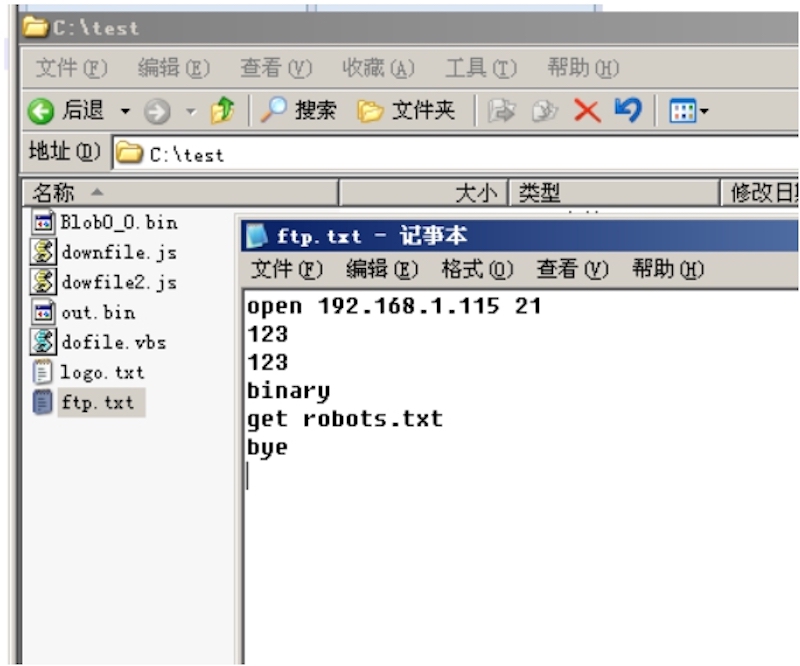Open Notepad's 格式(O) menu
This screenshot has width=800, height=666.
point(477,269)
